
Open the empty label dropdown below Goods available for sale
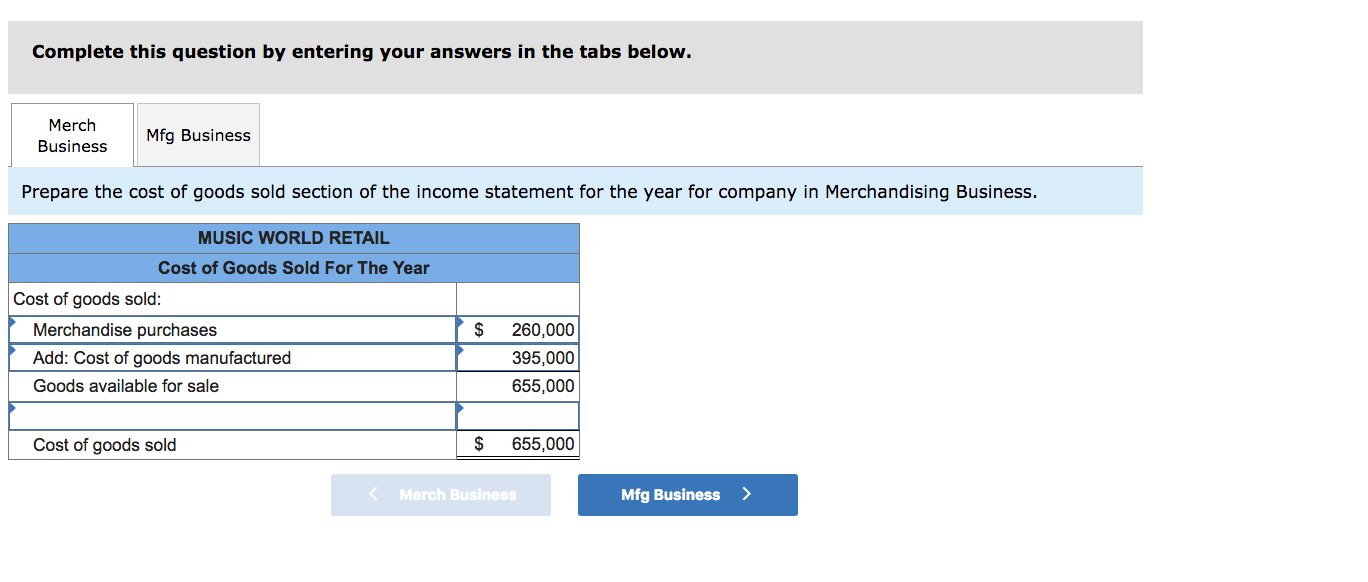click(230, 415)
